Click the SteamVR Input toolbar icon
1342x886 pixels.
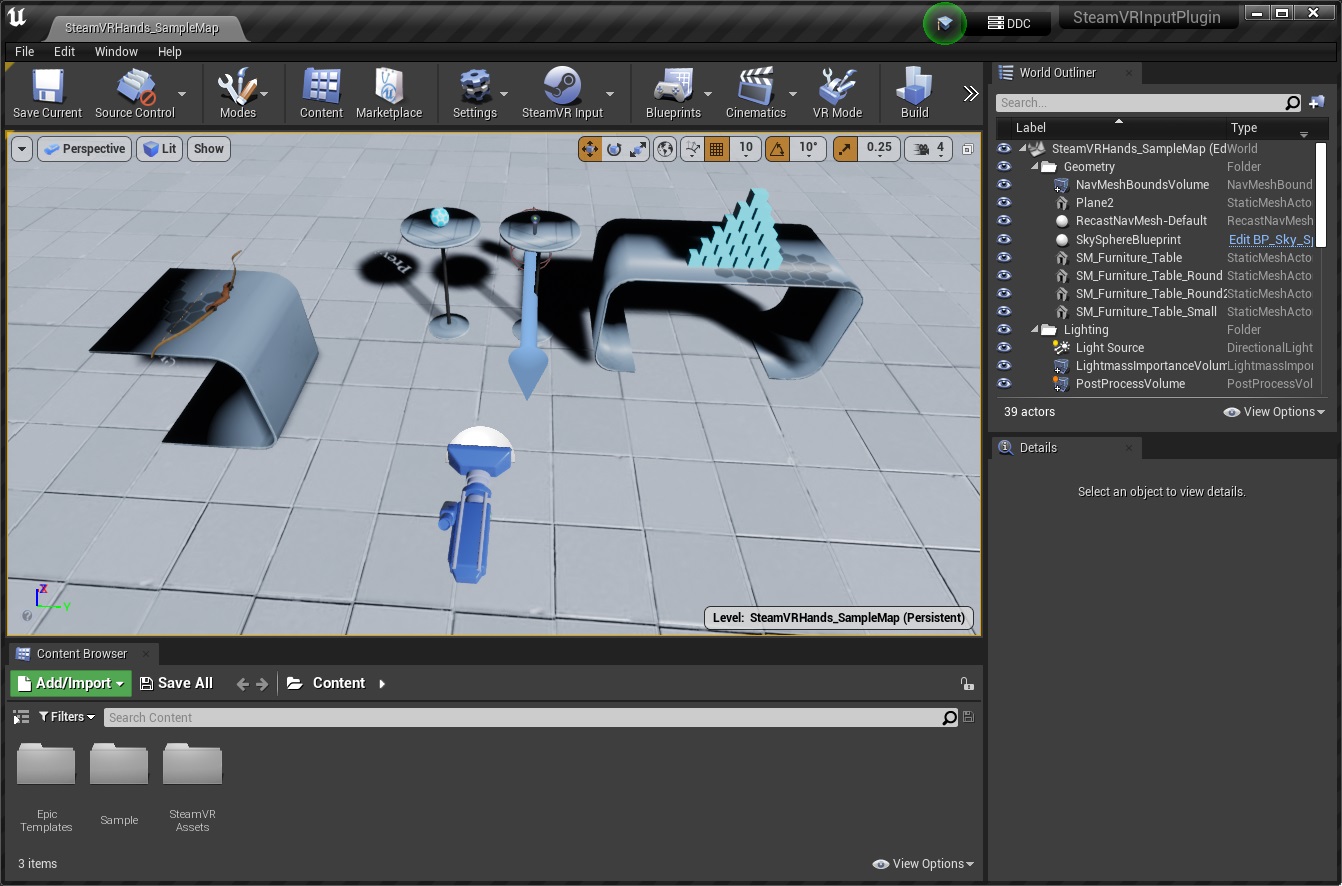(562, 88)
